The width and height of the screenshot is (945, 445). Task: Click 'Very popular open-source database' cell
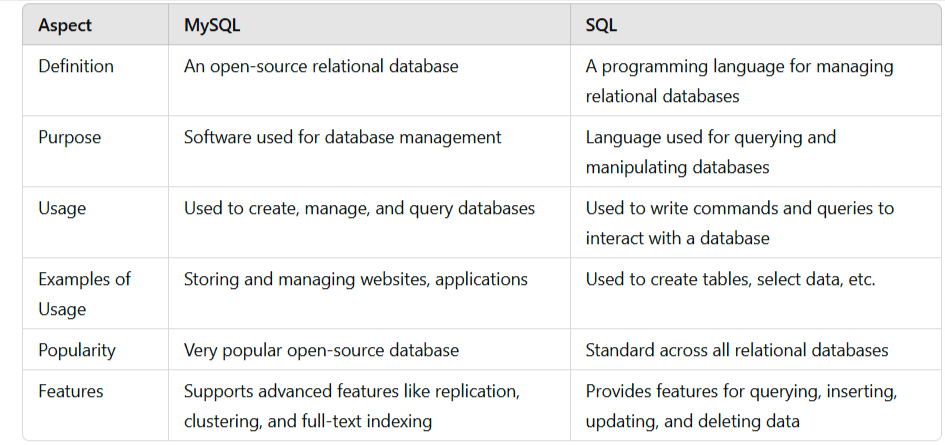[369, 350]
